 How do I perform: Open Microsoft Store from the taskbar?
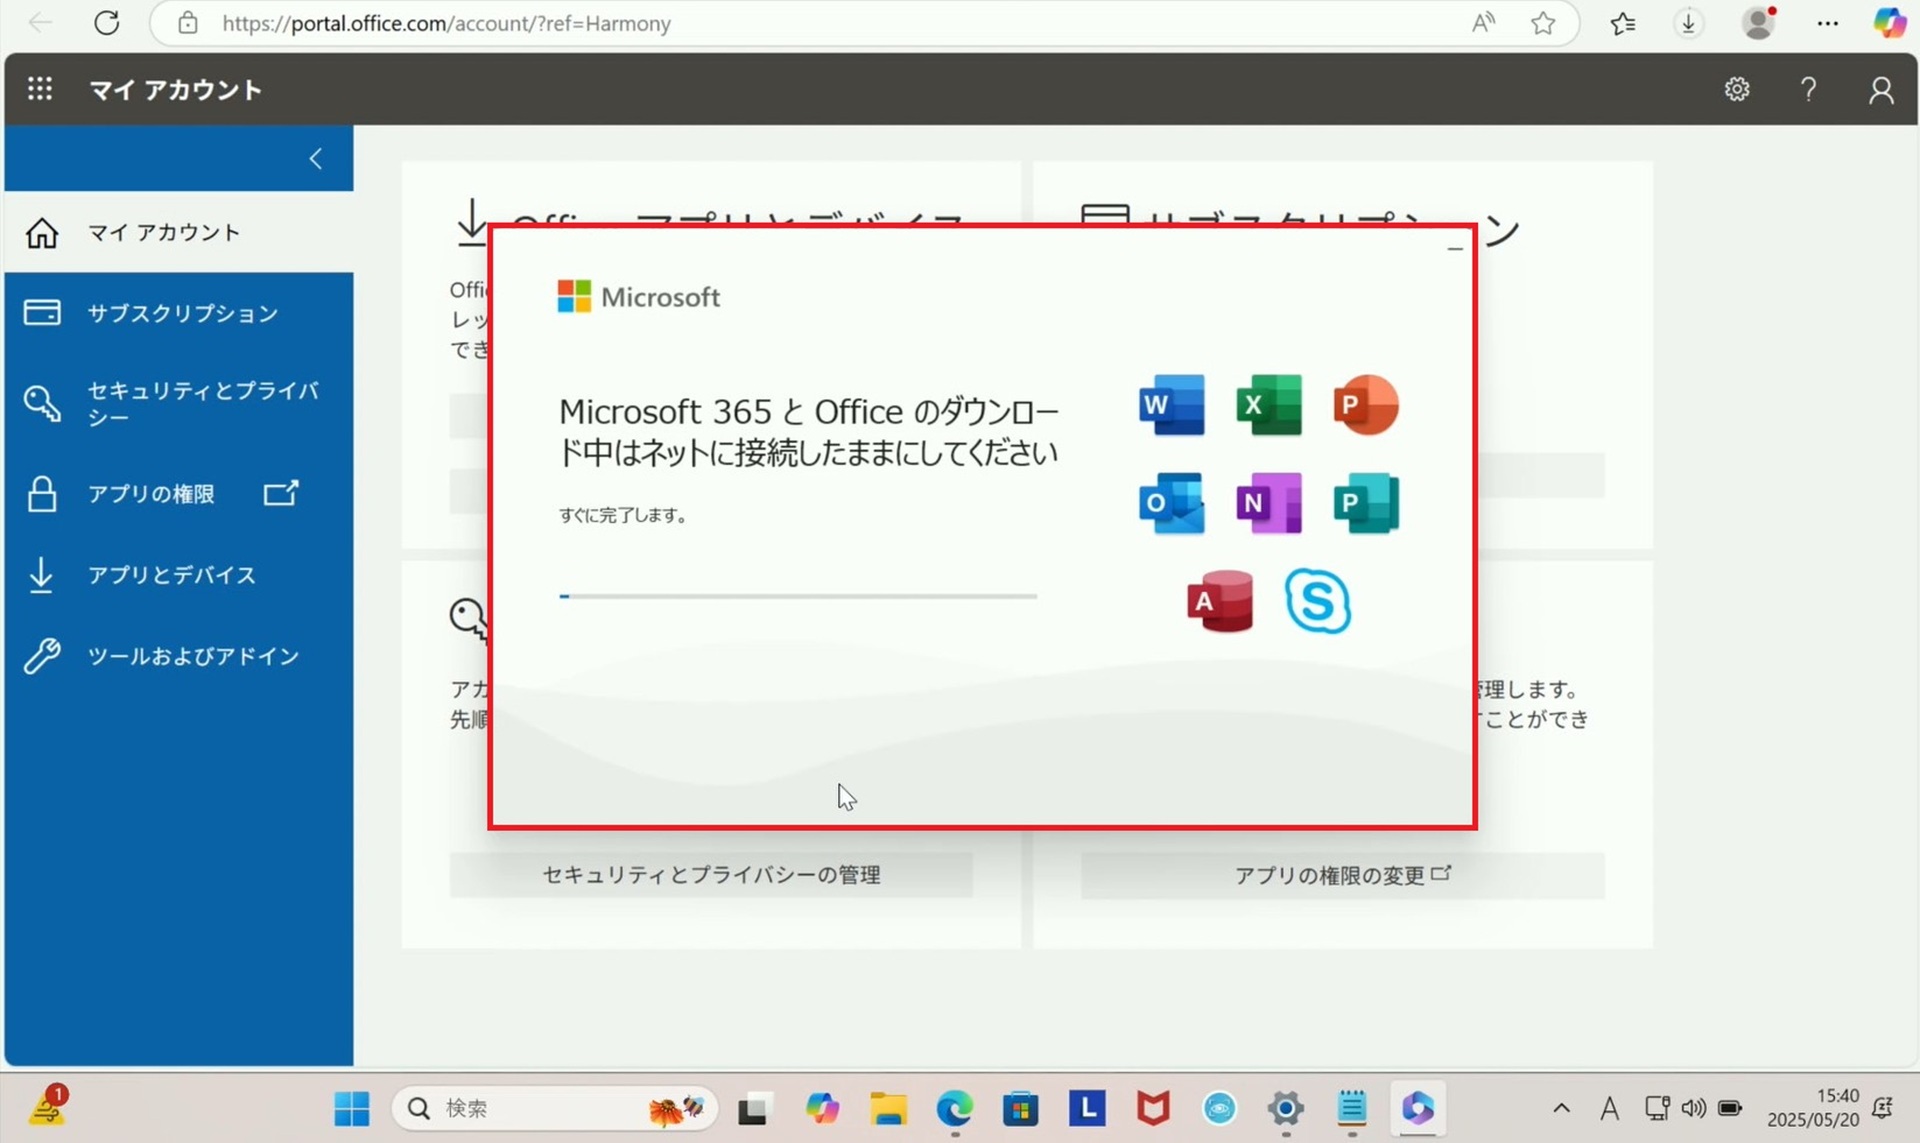pos(1021,1108)
